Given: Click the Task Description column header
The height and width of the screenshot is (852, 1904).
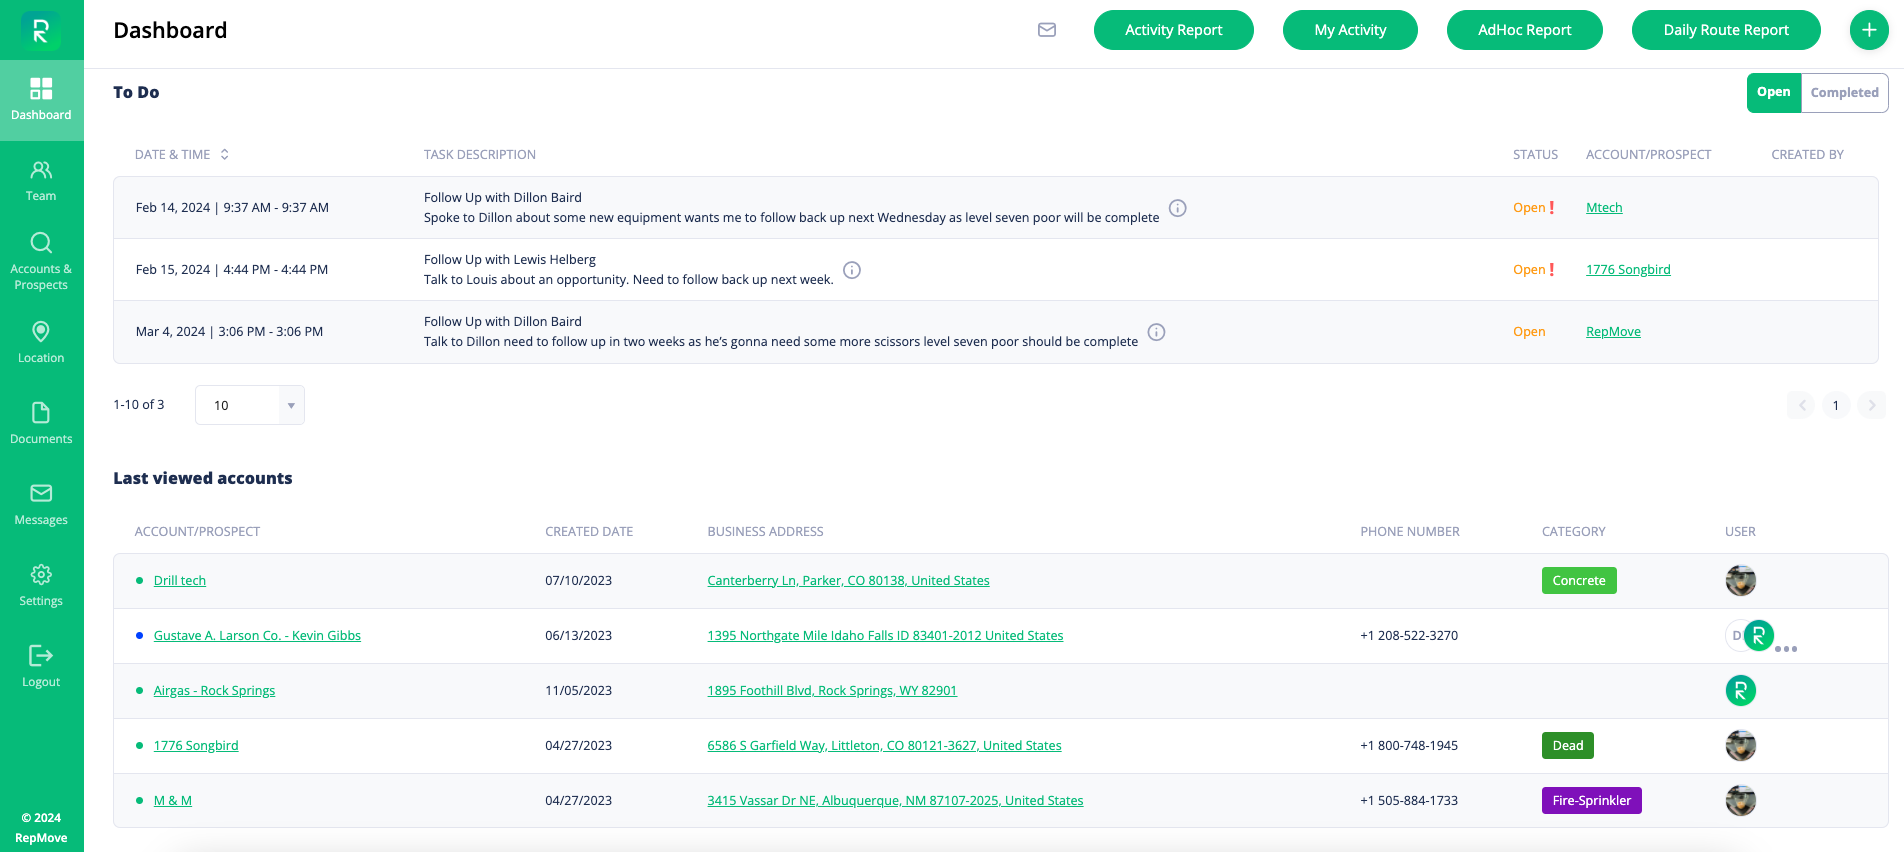Looking at the screenshot, I should [x=480, y=155].
